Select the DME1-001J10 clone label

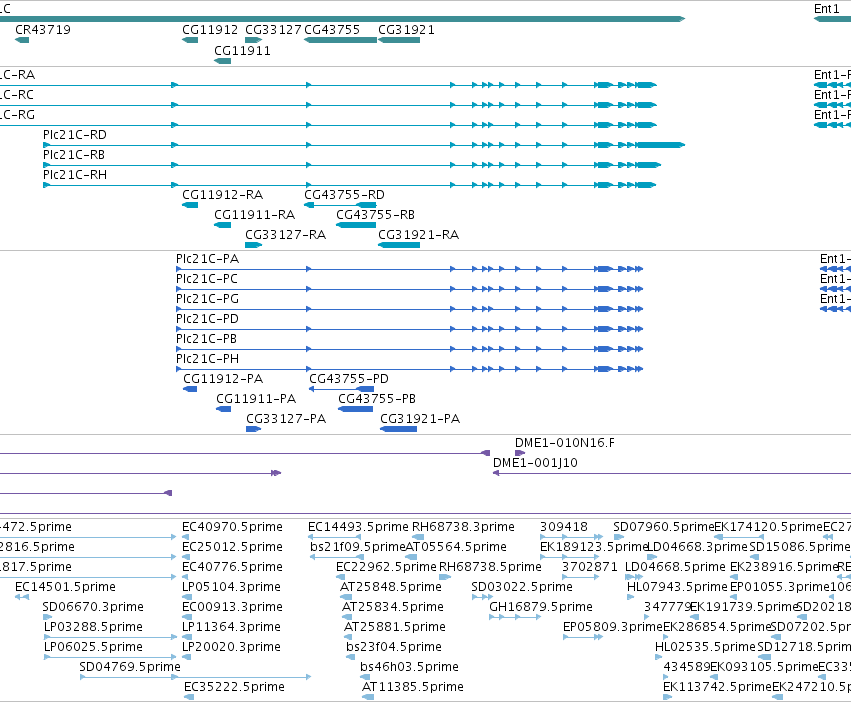[x=535, y=463]
